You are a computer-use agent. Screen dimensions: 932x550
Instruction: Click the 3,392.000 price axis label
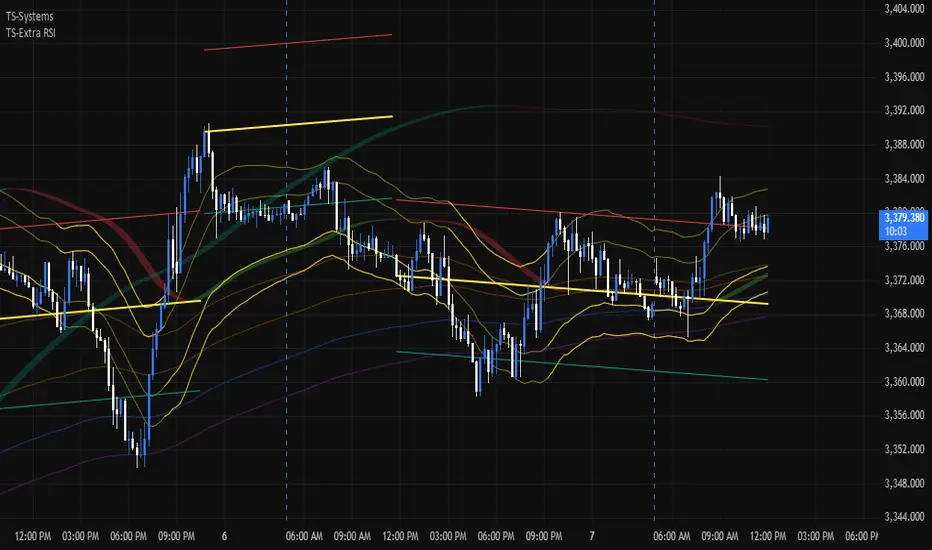[904, 110]
